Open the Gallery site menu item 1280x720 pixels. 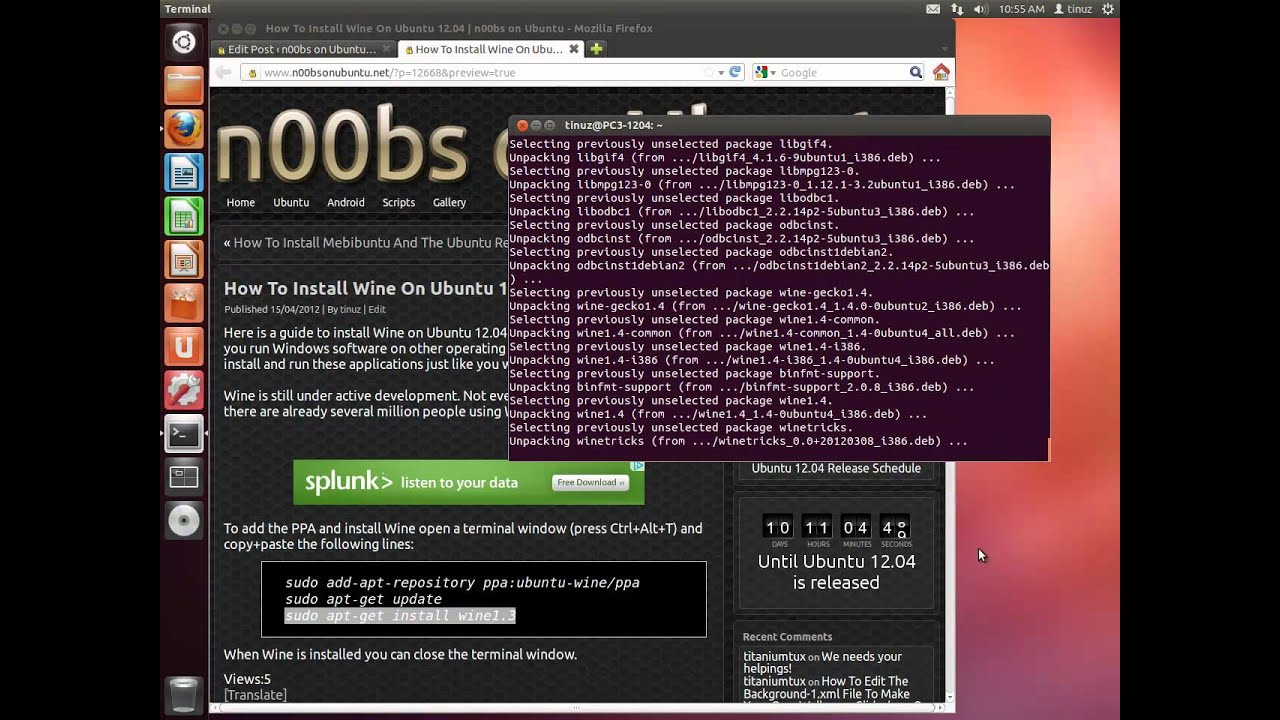tap(449, 202)
